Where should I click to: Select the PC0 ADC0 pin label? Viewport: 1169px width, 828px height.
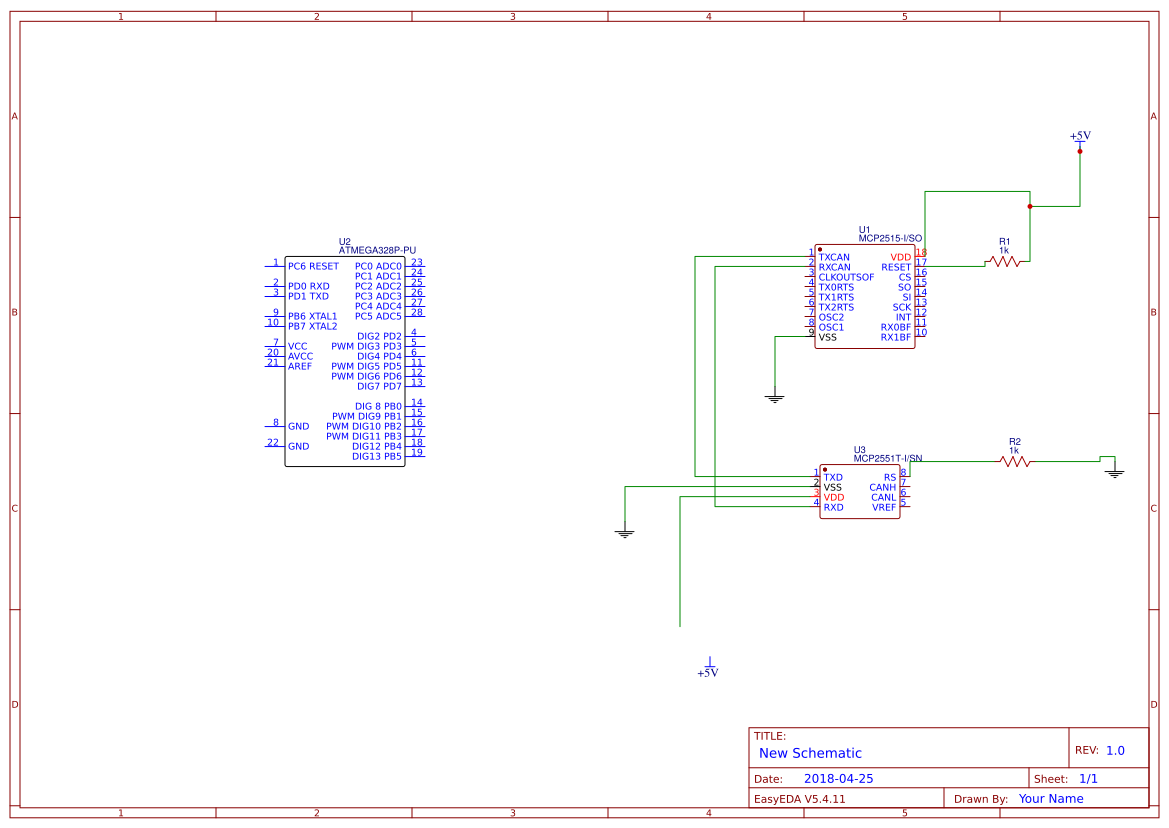click(378, 266)
